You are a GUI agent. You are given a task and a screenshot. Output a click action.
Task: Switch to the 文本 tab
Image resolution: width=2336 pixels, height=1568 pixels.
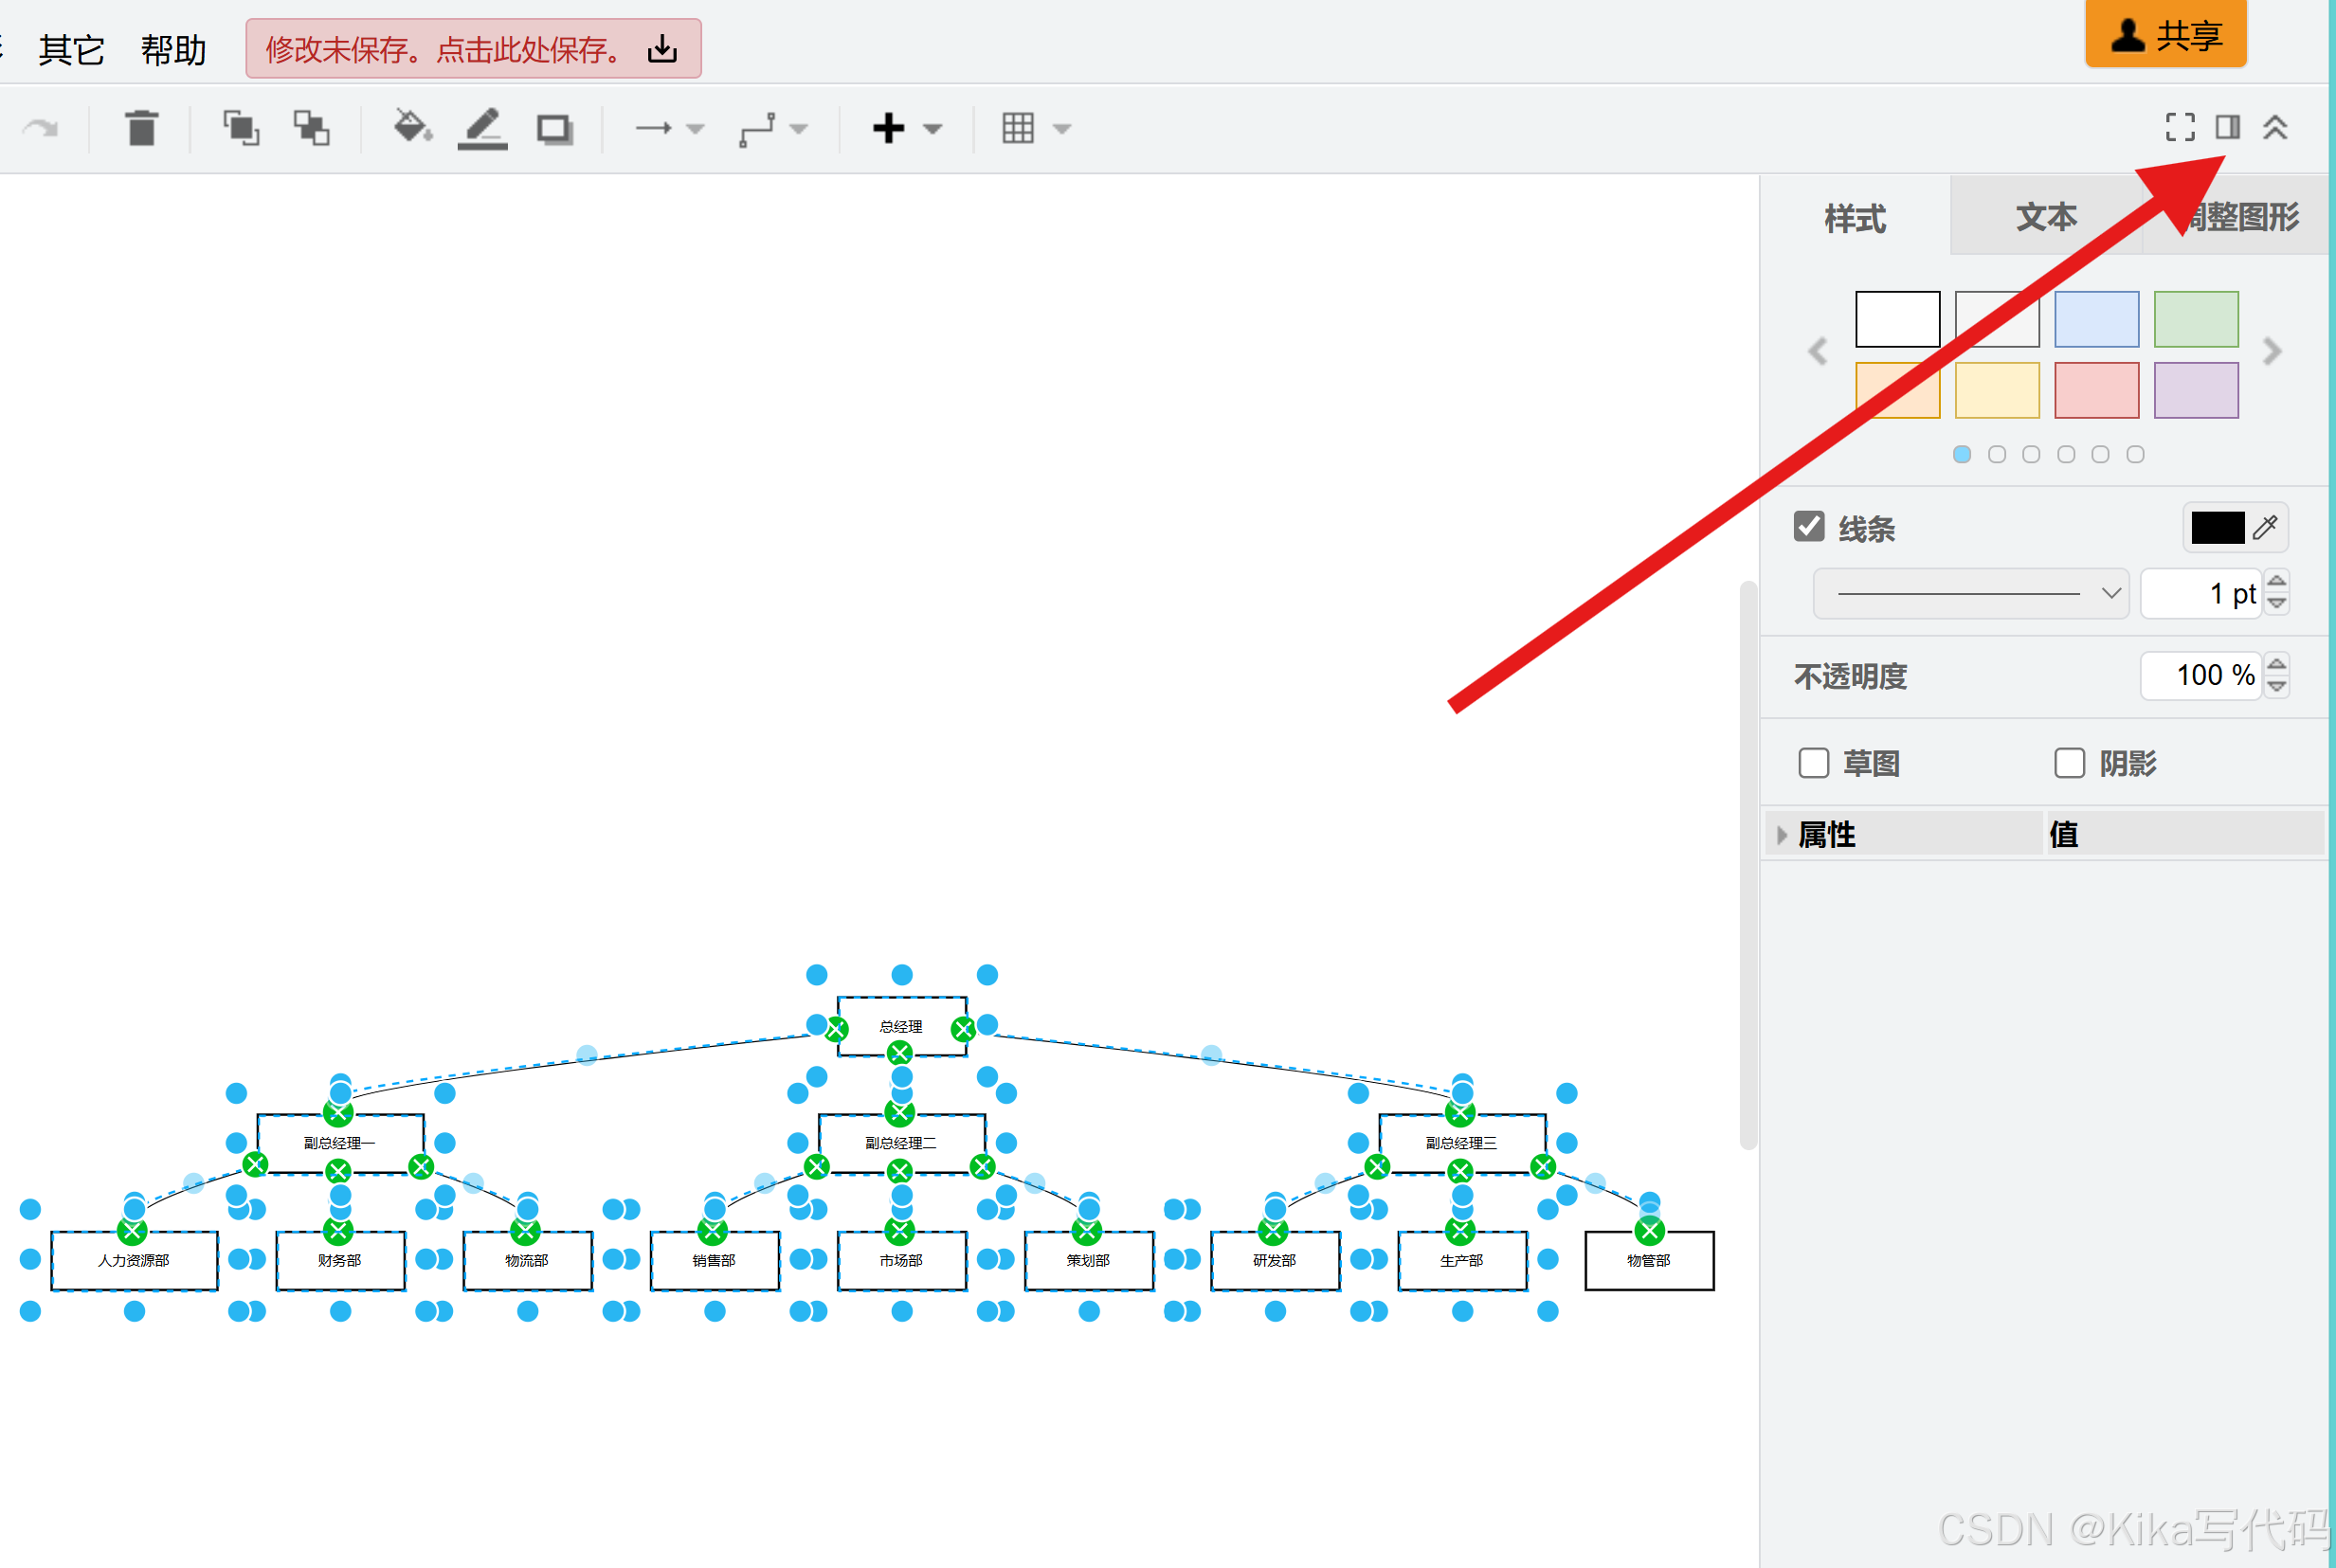(2045, 217)
